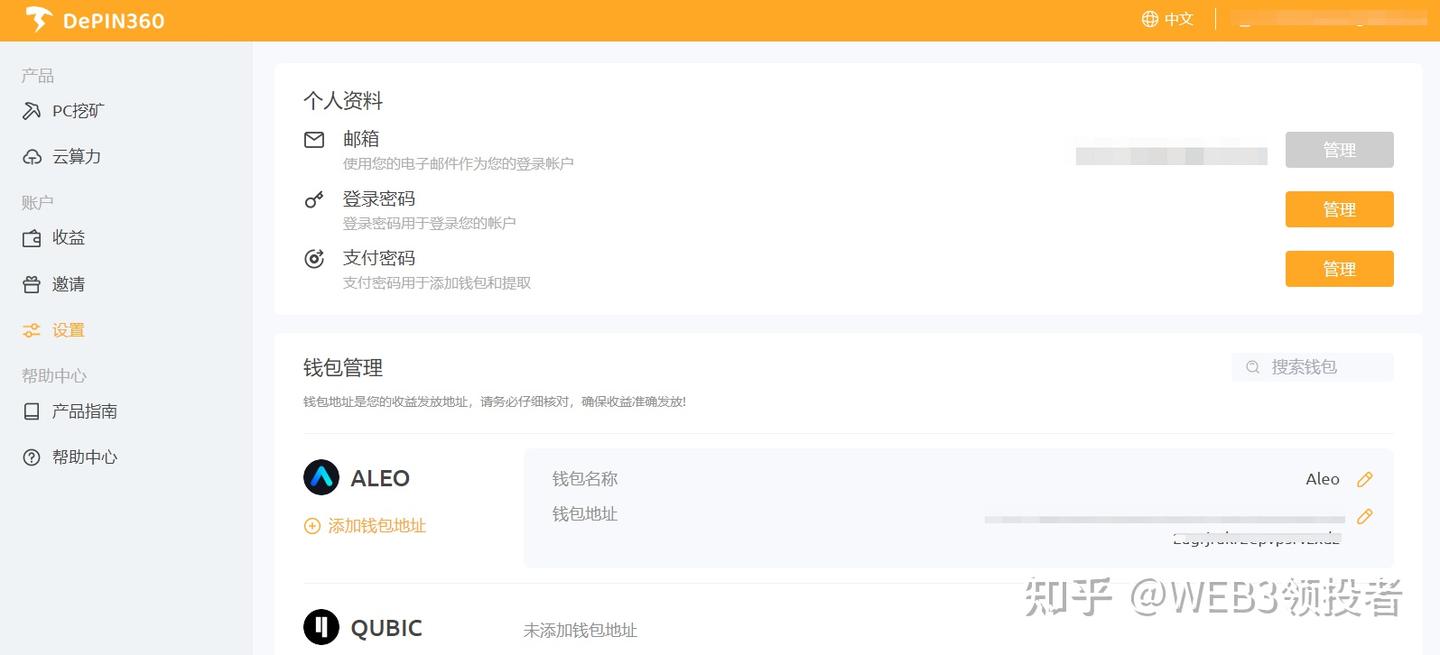1440x655 pixels.
Task: Open 云算力 cloud computing power section
Action: [31, 156]
